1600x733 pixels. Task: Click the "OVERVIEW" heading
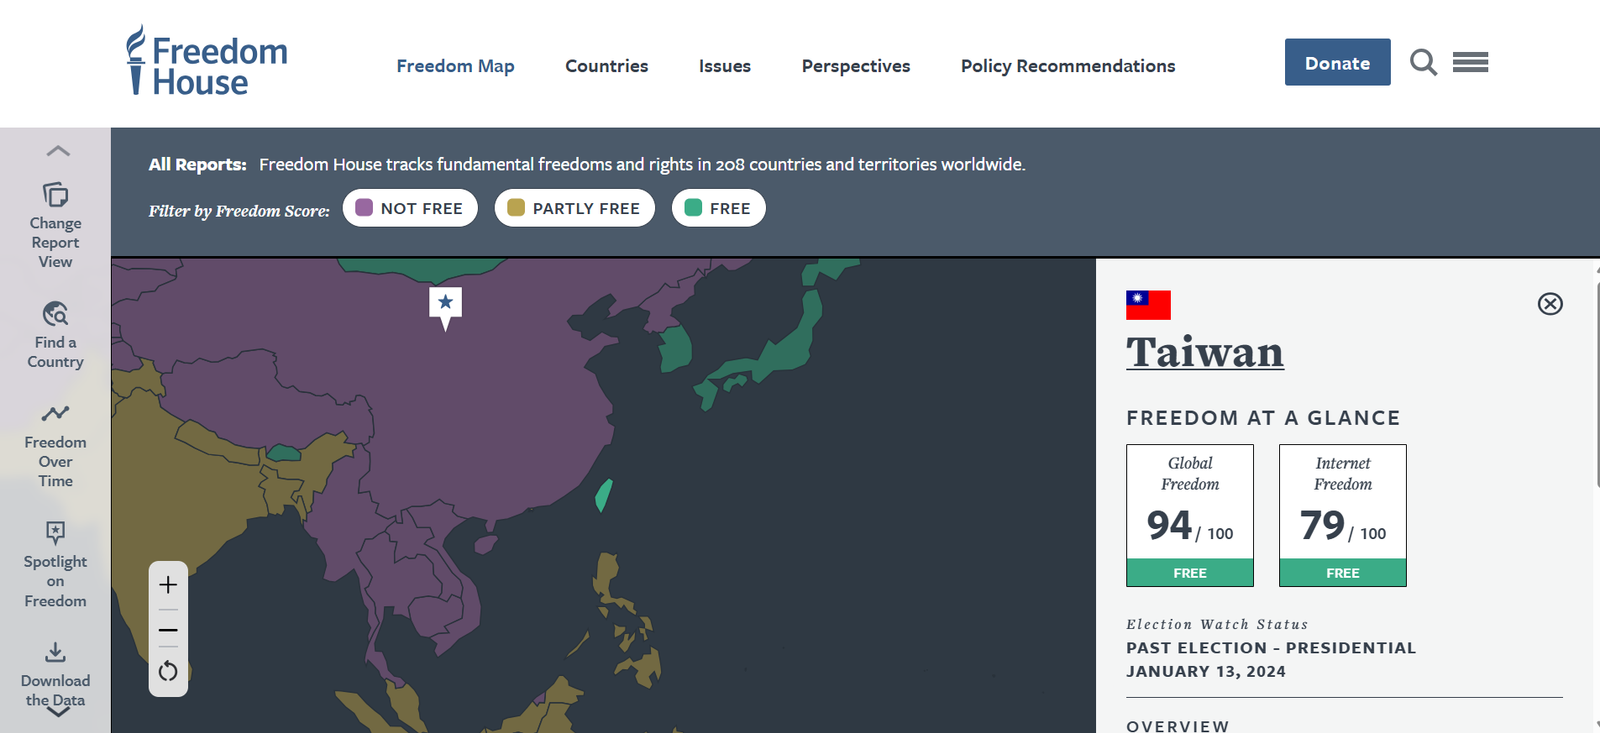[x=1178, y=726]
